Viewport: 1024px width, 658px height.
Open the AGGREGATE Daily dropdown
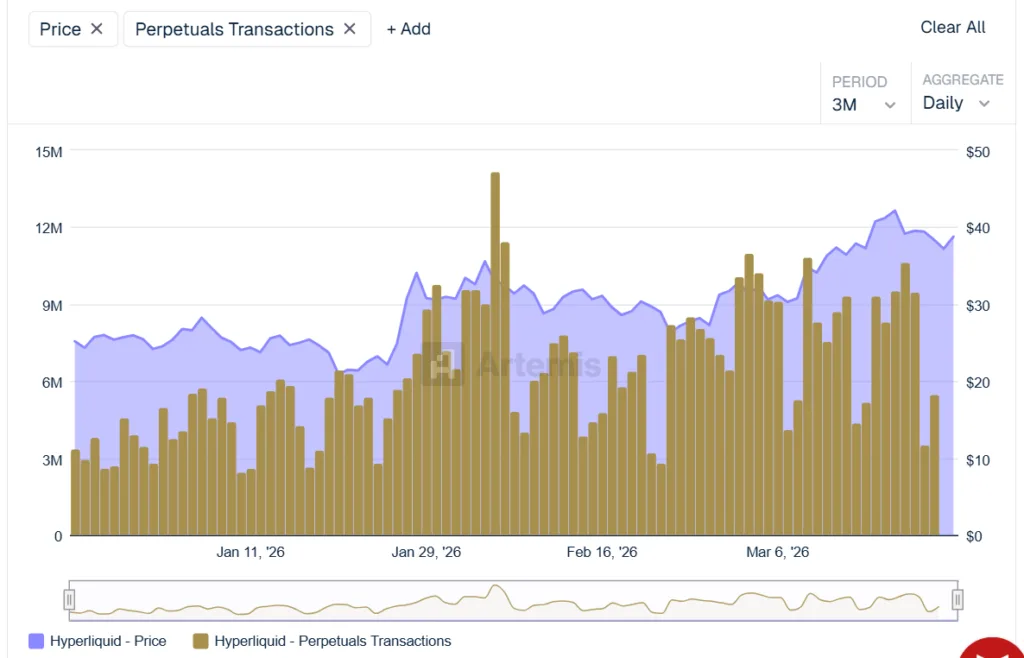pos(958,103)
